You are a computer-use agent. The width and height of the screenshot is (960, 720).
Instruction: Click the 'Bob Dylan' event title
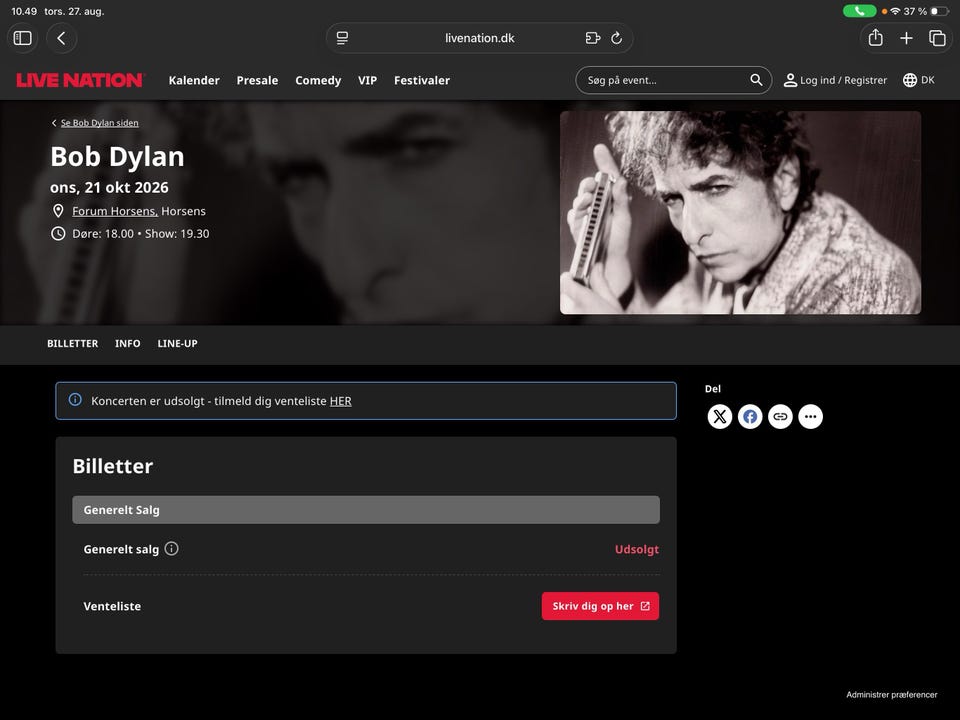(x=117, y=157)
